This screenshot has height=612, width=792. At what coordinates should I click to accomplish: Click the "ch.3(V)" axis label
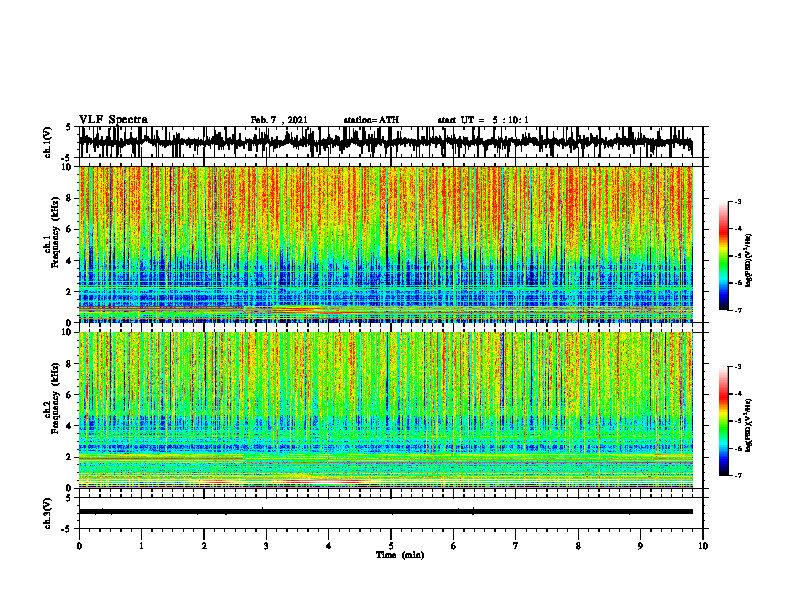pyautogui.click(x=48, y=514)
